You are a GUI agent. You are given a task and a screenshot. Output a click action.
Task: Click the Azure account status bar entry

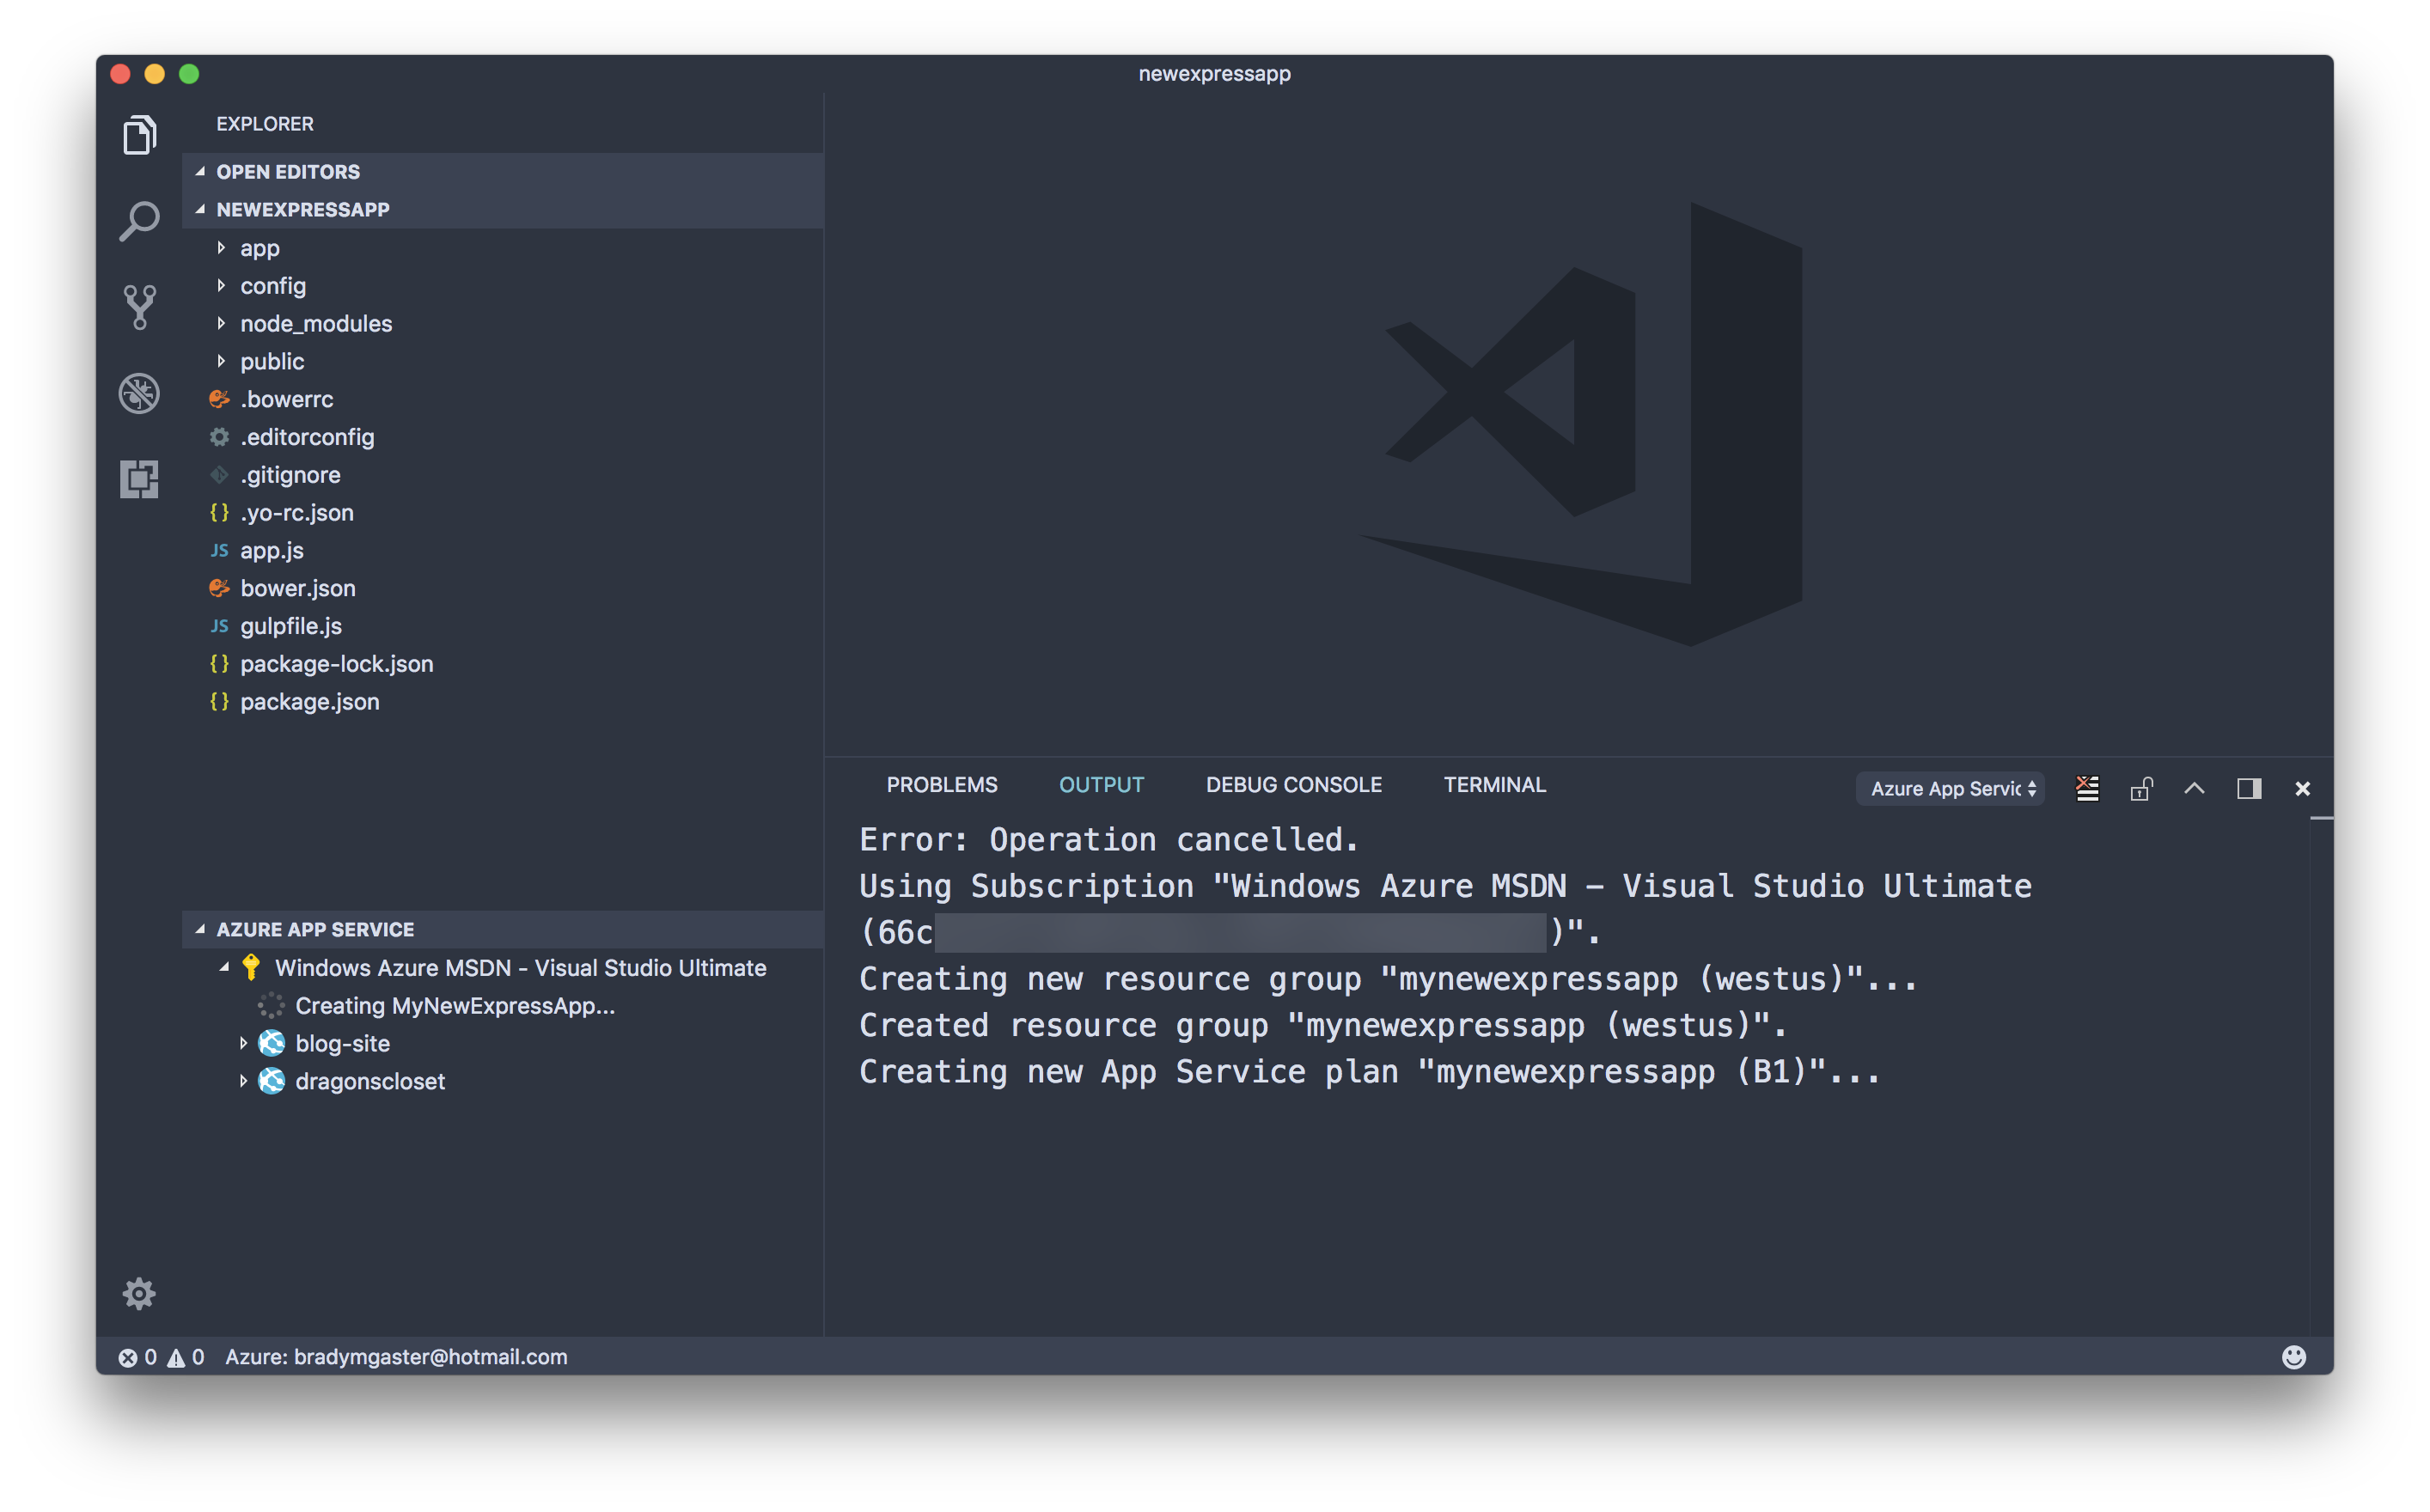(x=396, y=1357)
